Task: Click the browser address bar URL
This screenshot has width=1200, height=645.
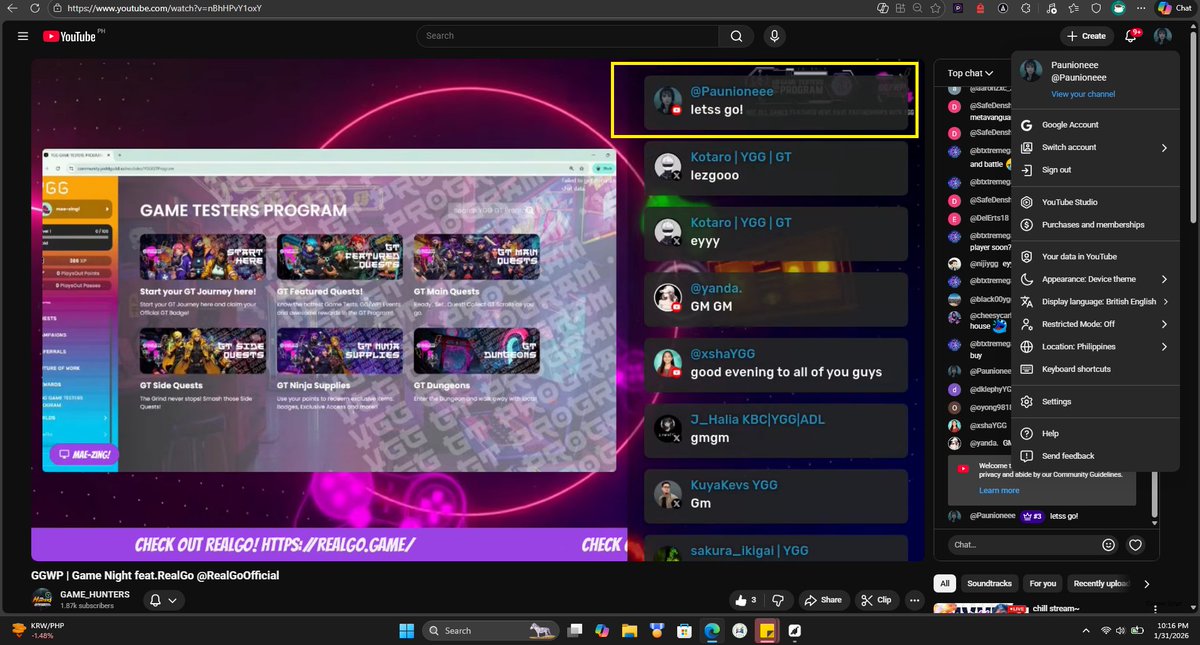Action: (x=165, y=8)
